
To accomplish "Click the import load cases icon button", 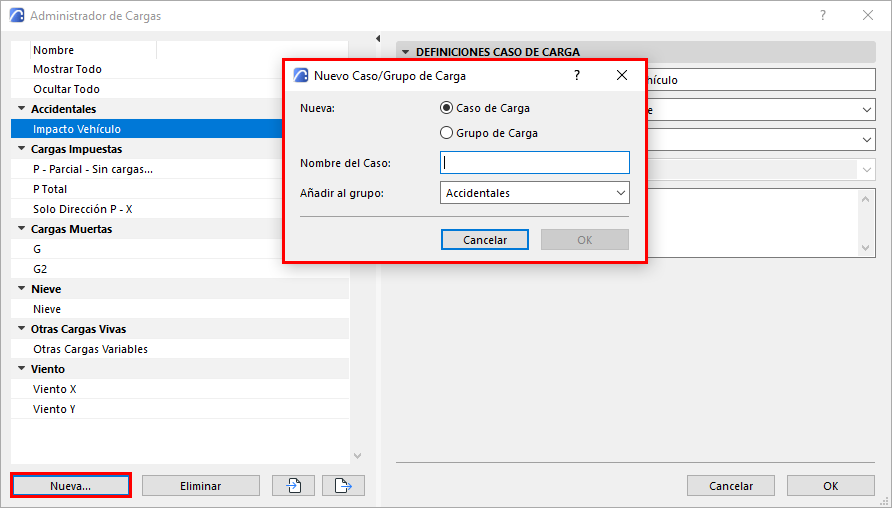I will (x=293, y=486).
